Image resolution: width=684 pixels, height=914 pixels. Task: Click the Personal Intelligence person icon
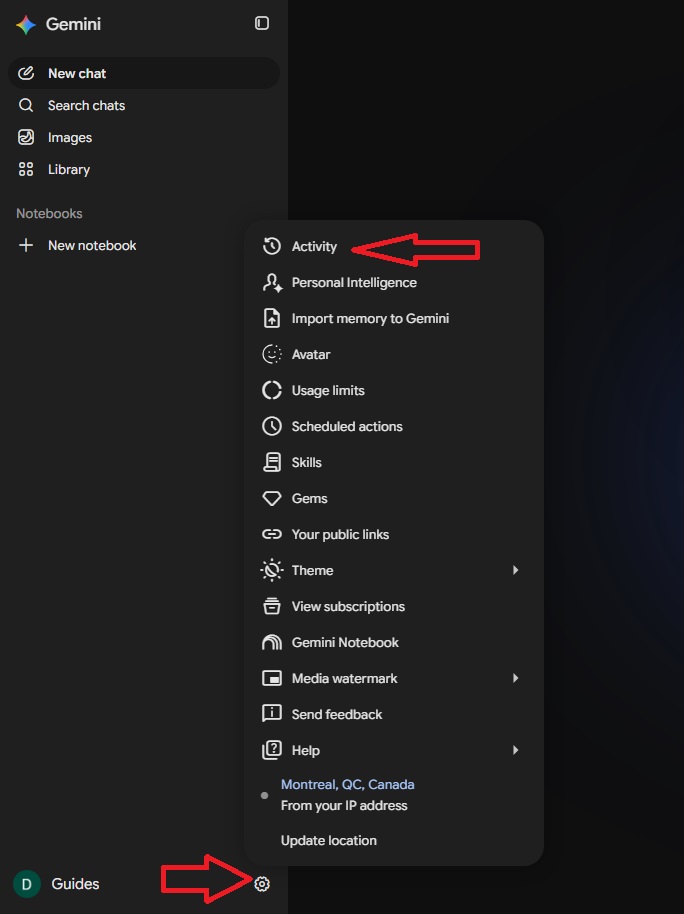pyautogui.click(x=272, y=283)
